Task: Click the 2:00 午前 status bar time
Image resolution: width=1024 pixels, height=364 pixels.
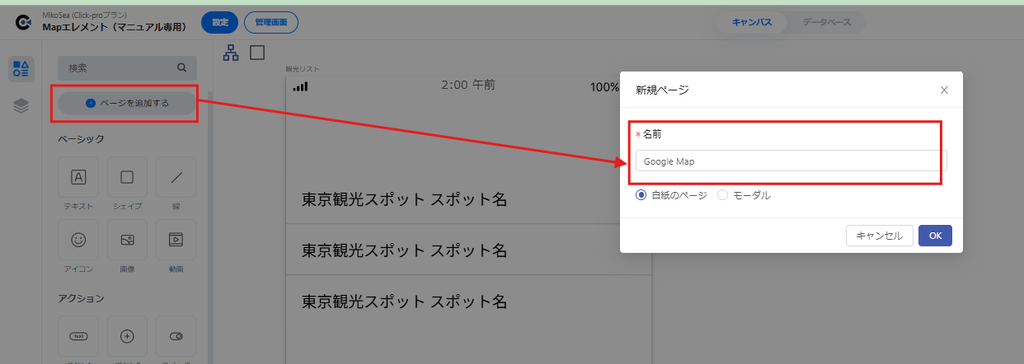Action: [468, 85]
